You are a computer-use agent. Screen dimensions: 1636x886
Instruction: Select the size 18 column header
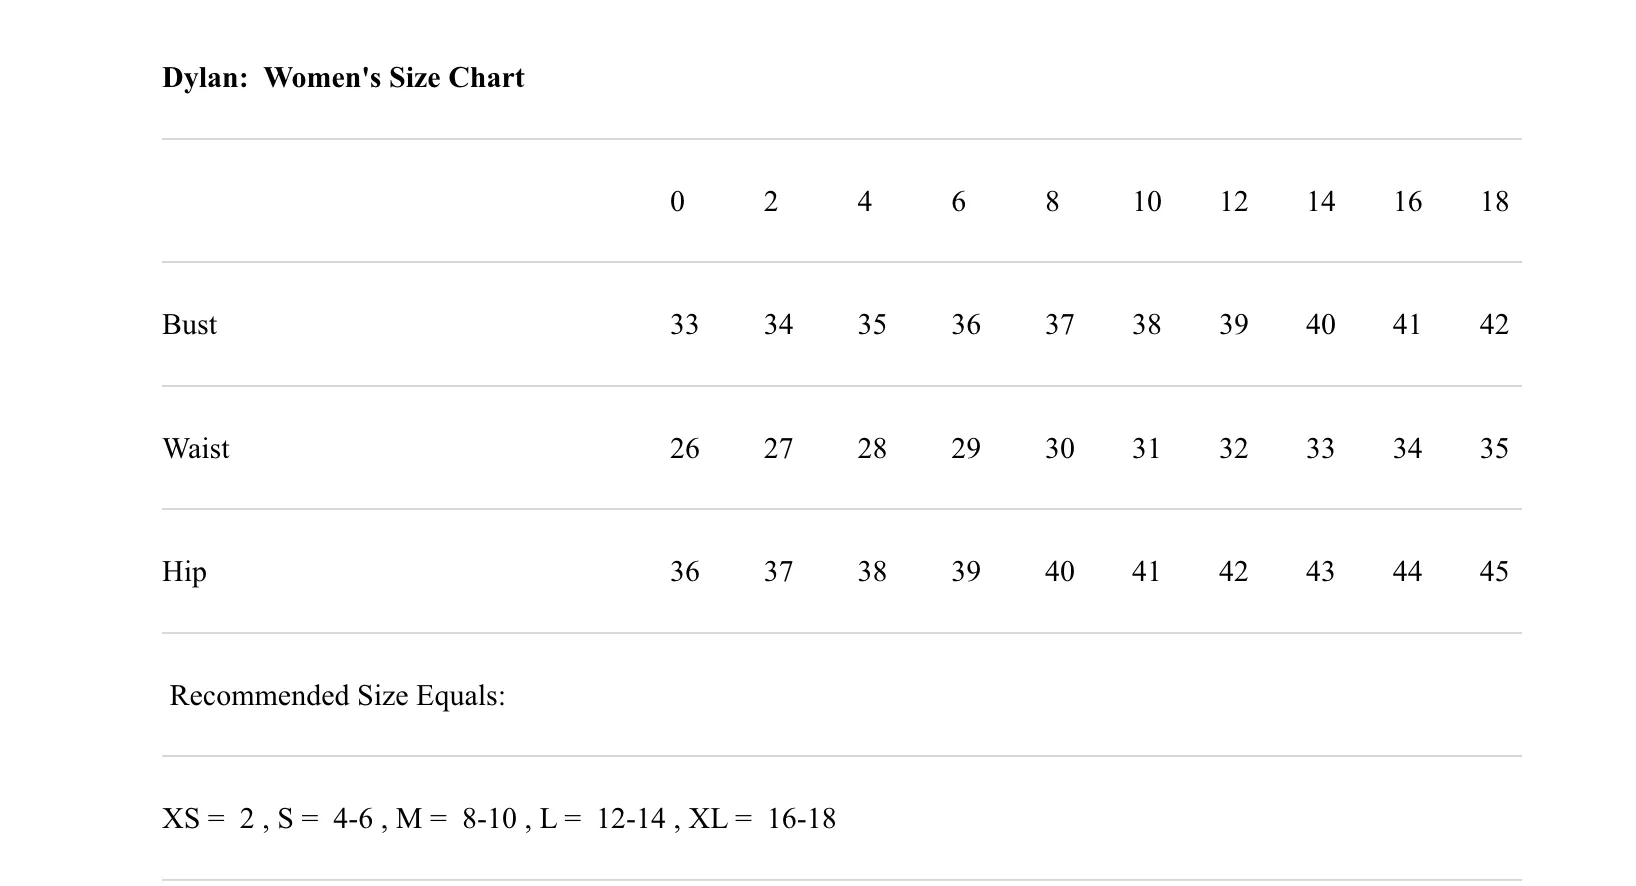coord(1494,202)
